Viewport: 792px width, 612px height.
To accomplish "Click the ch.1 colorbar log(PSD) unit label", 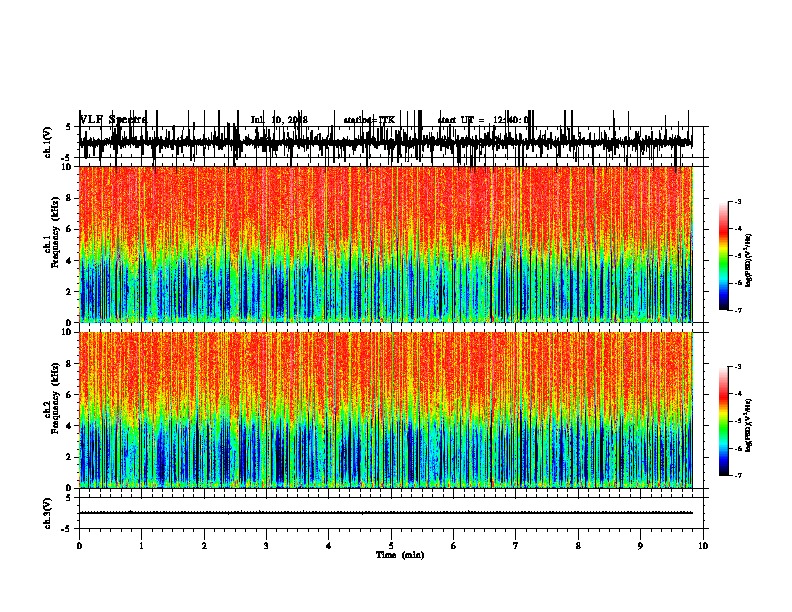I will pos(748,260).
